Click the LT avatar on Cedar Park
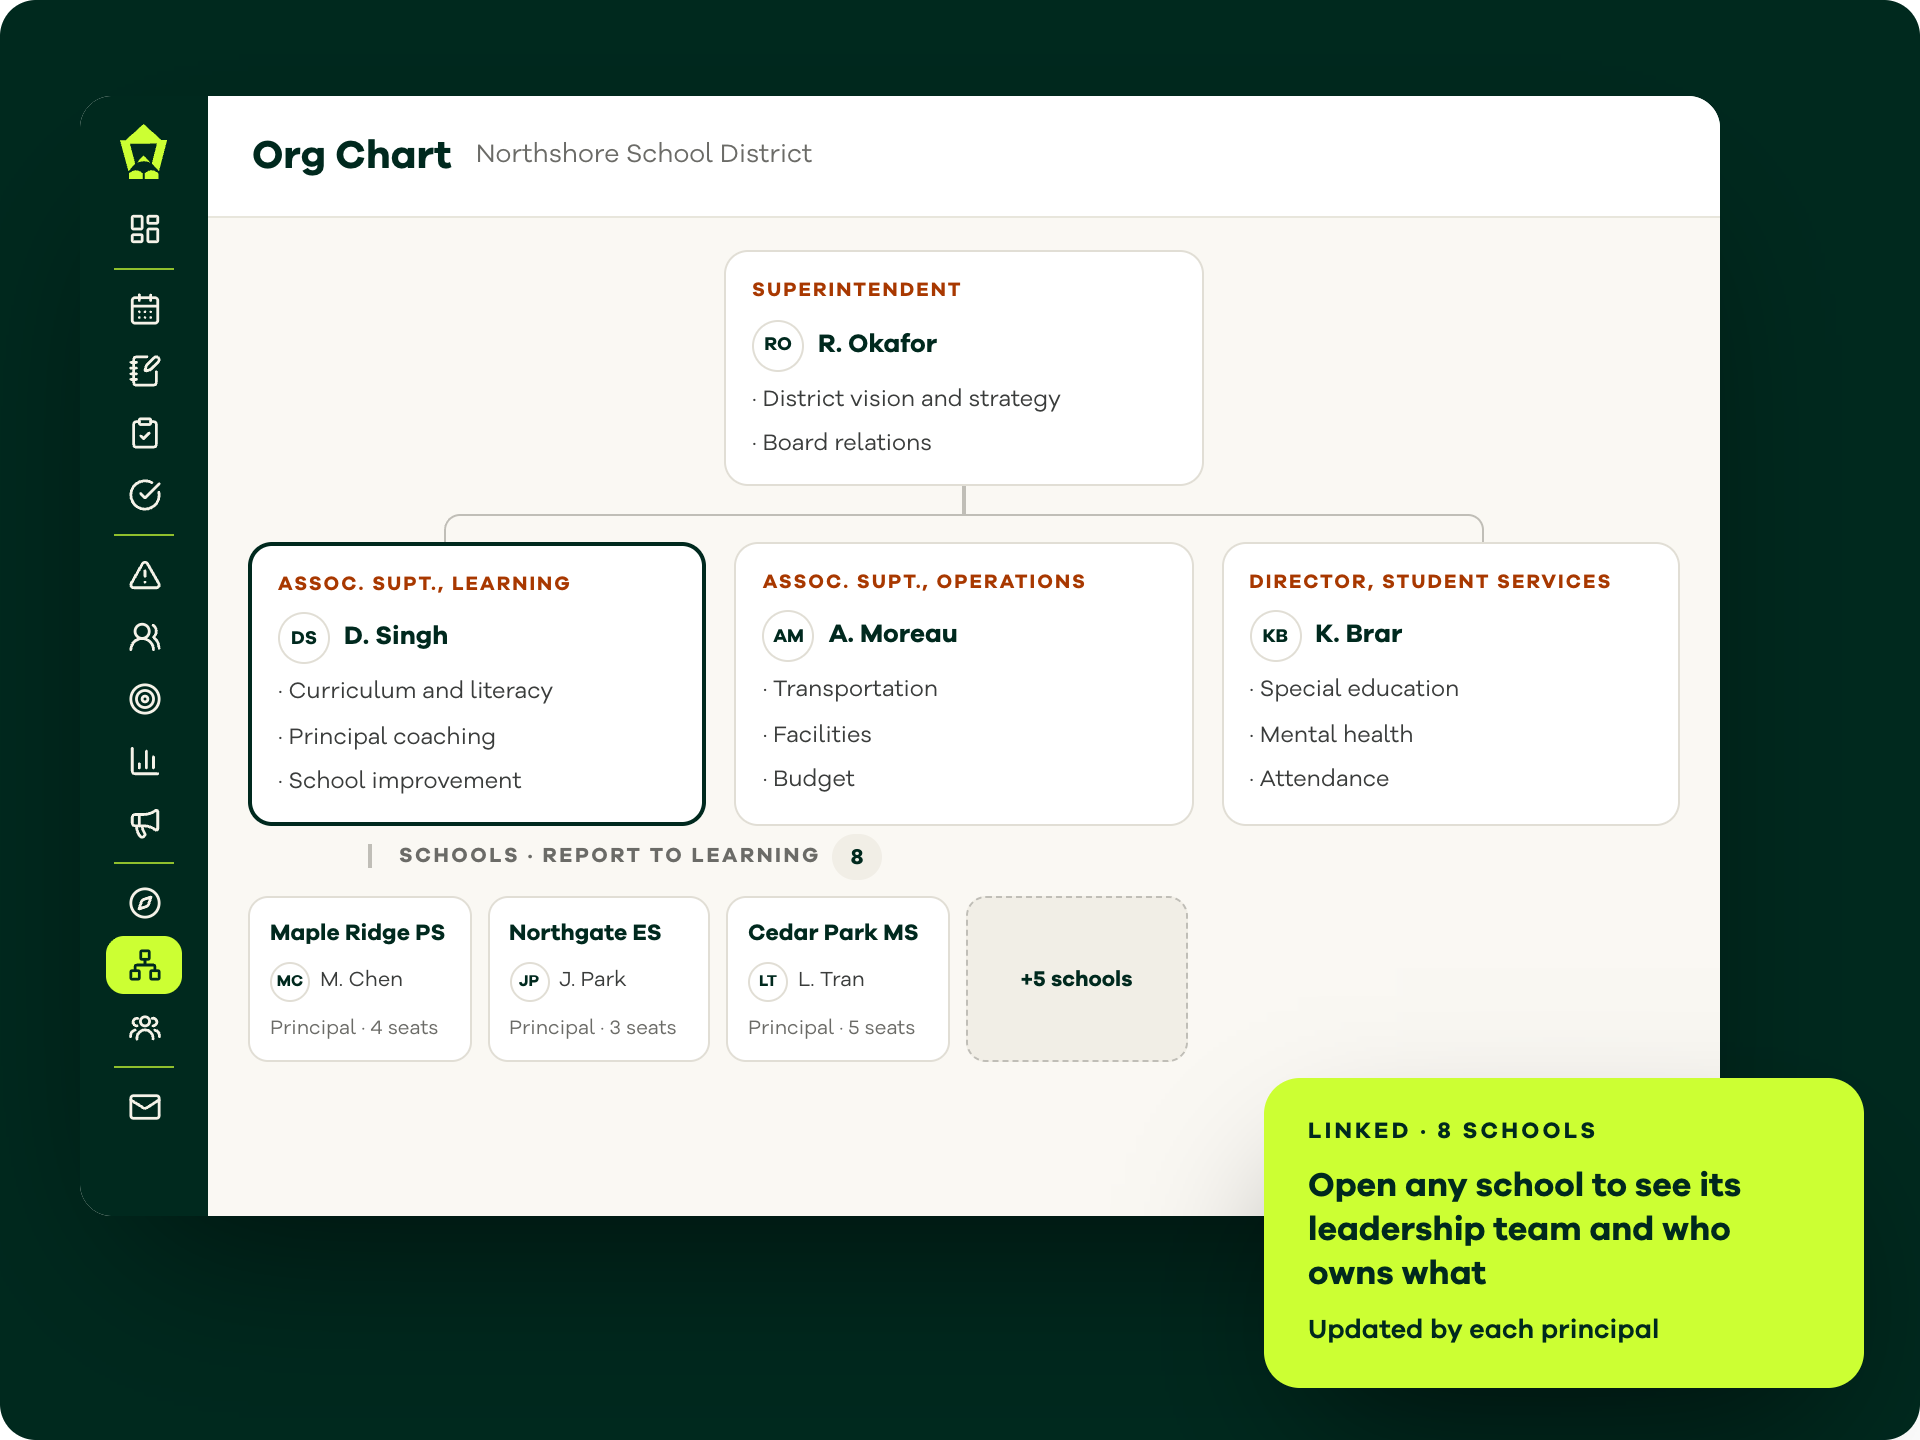The height and width of the screenshot is (1440, 1920). (768, 981)
